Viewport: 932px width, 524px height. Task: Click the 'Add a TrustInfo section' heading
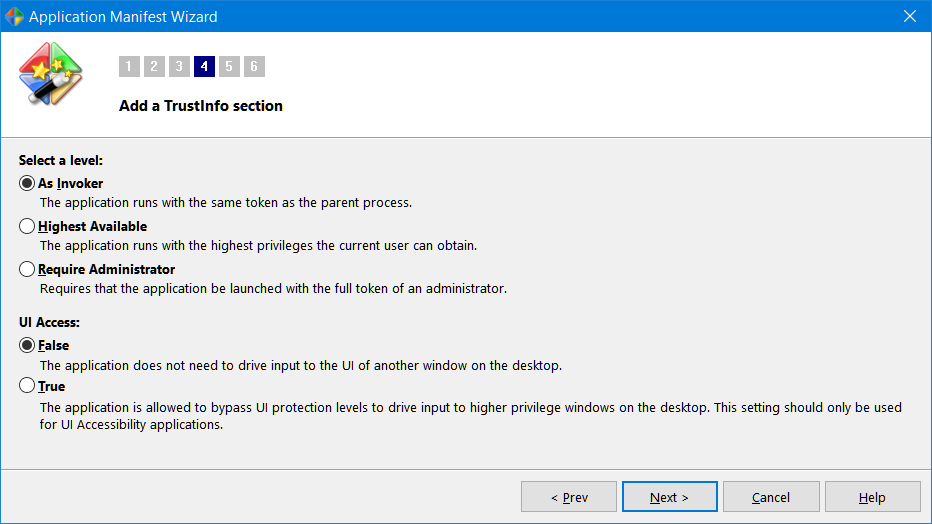coord(201,106)
